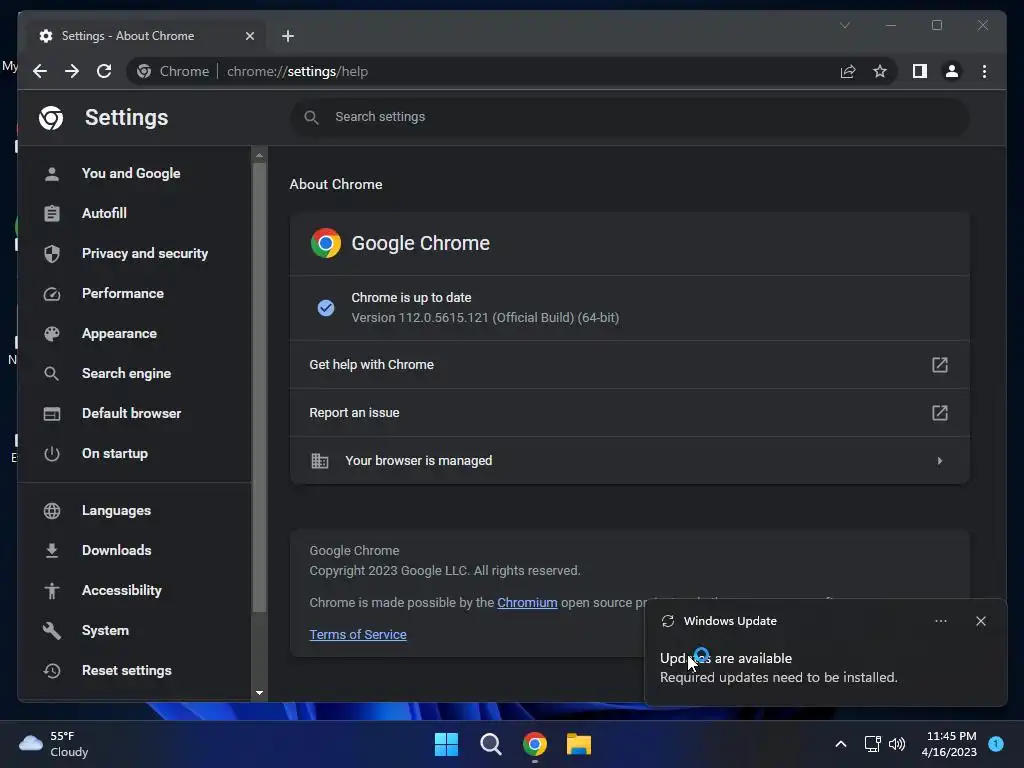This screenshot has width=1024, height=768.
Task: Select Performance in the sidebar
Action: (122, 293)
